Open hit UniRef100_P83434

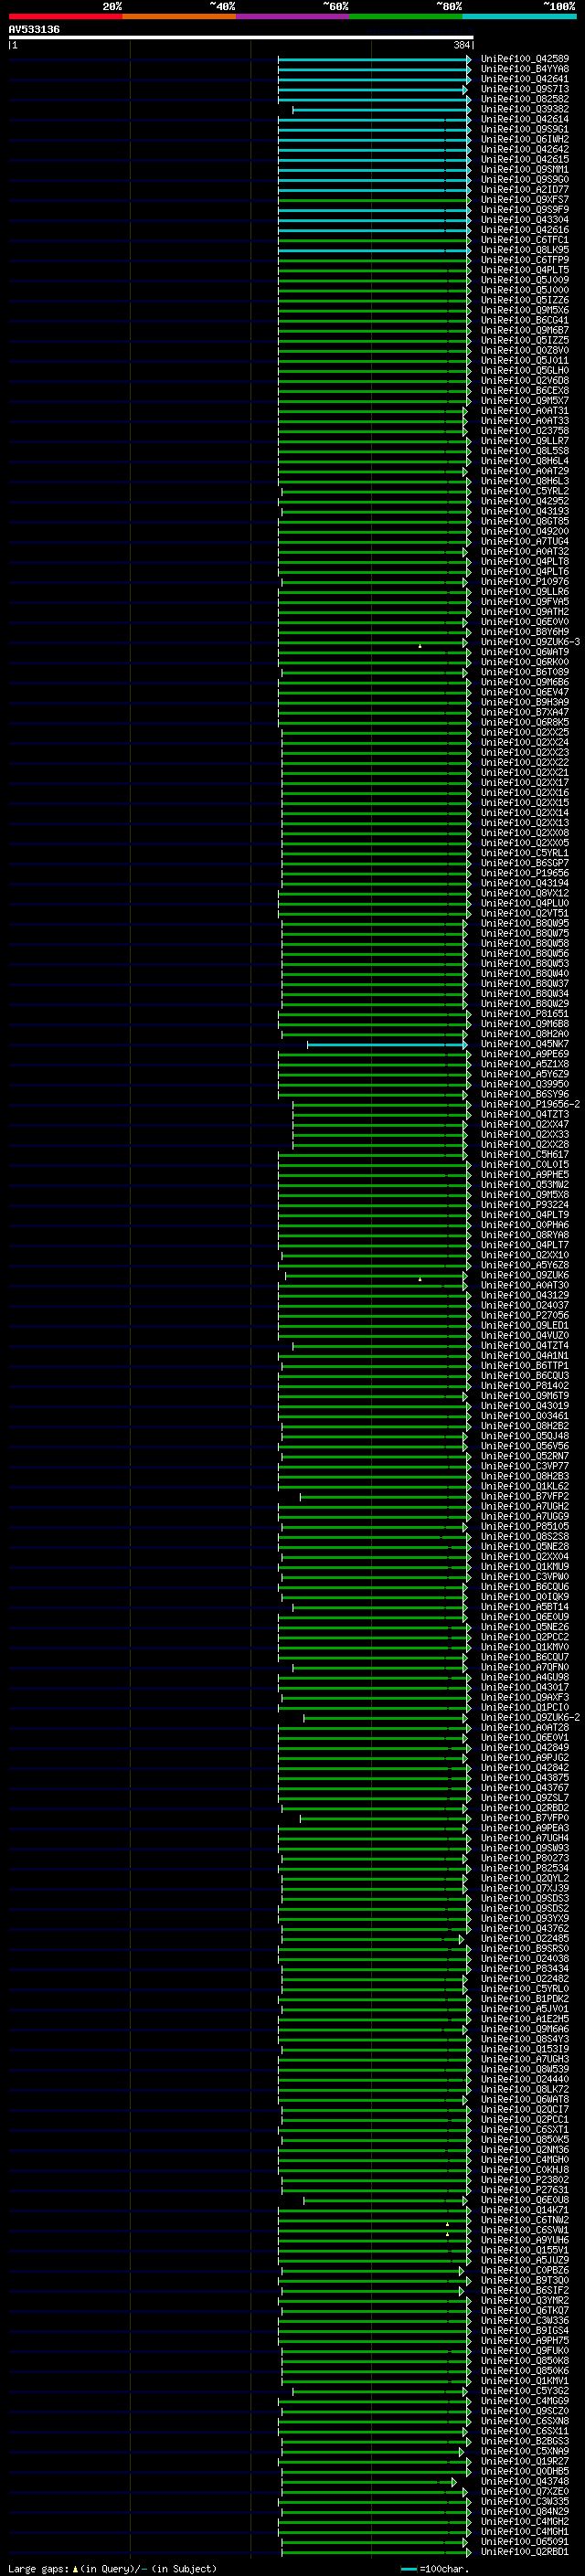pos(525,1968)
